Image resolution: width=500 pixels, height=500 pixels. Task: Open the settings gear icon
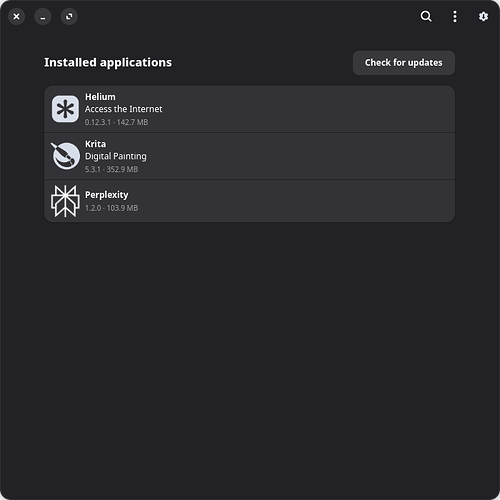[483, 16]
